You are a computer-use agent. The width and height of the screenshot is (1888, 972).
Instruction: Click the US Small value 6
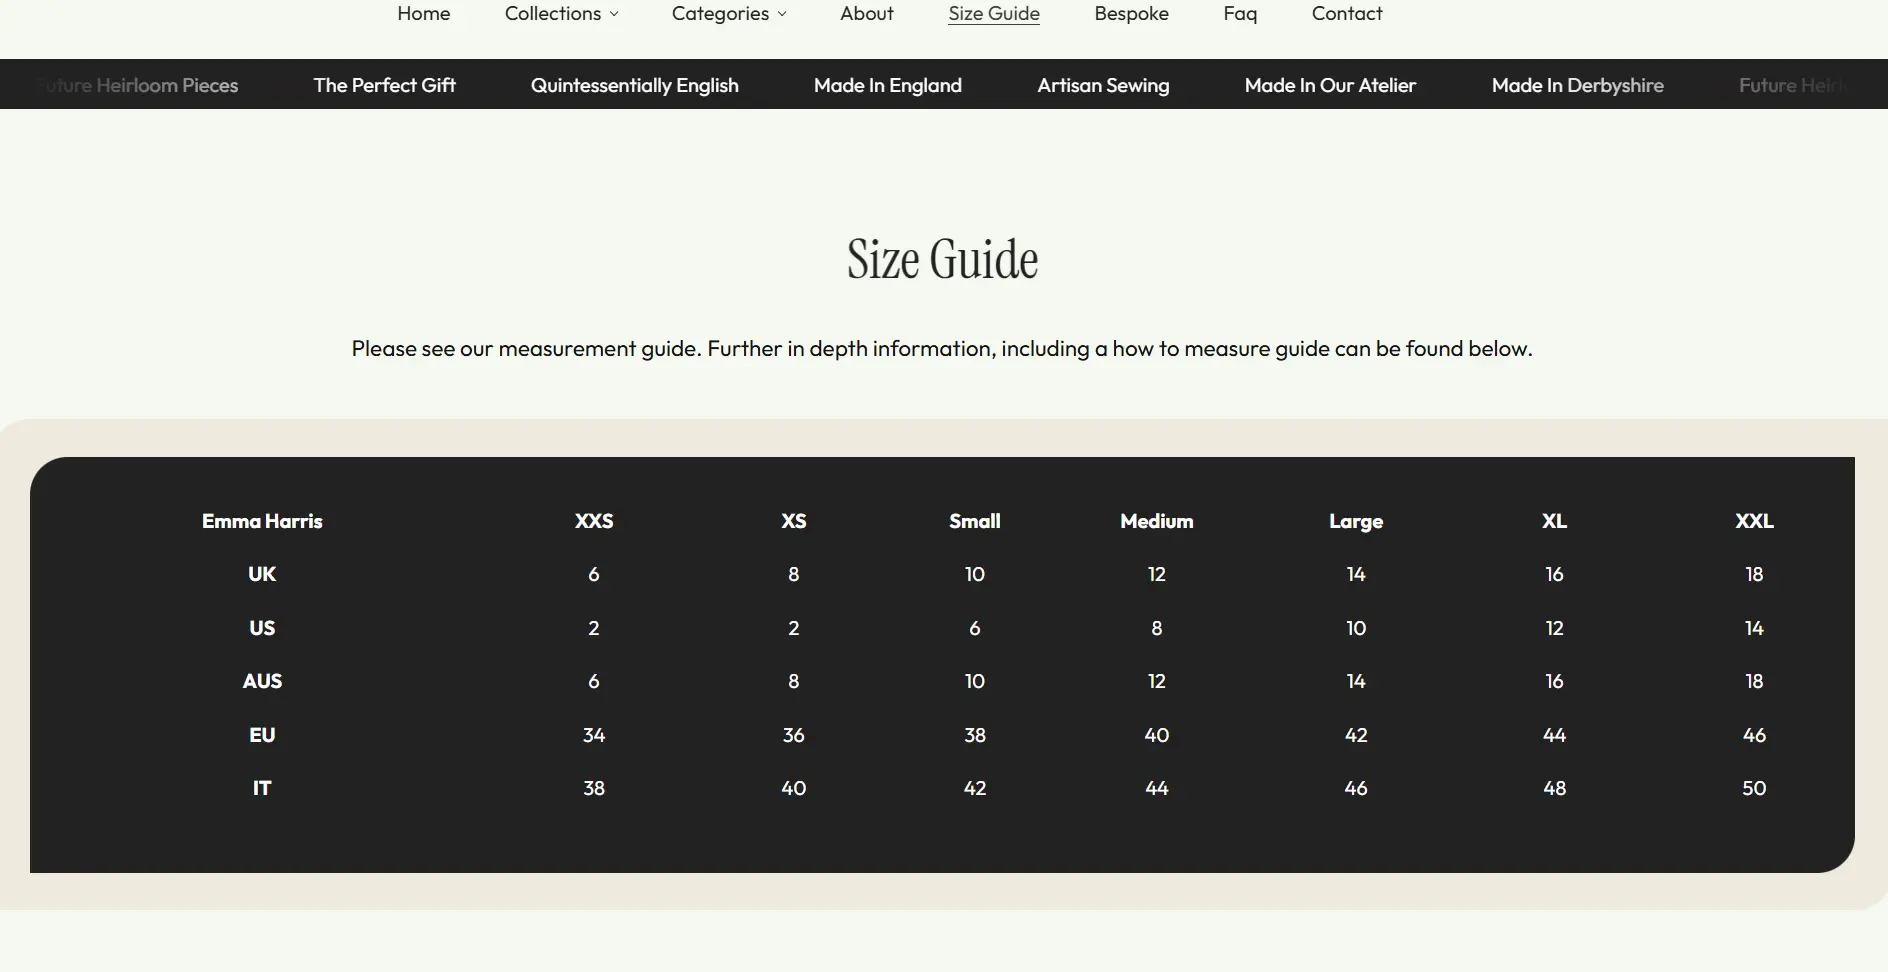point(975,628)
